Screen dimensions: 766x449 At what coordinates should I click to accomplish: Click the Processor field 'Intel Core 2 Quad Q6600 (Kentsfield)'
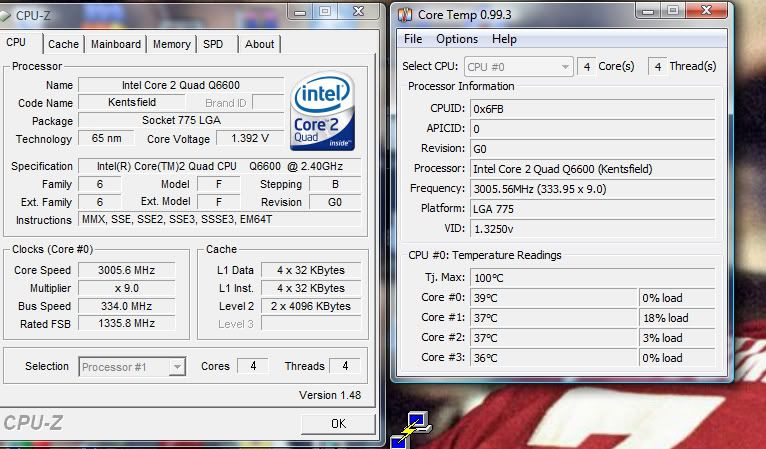pyautogui.click(x=593, y=169)
